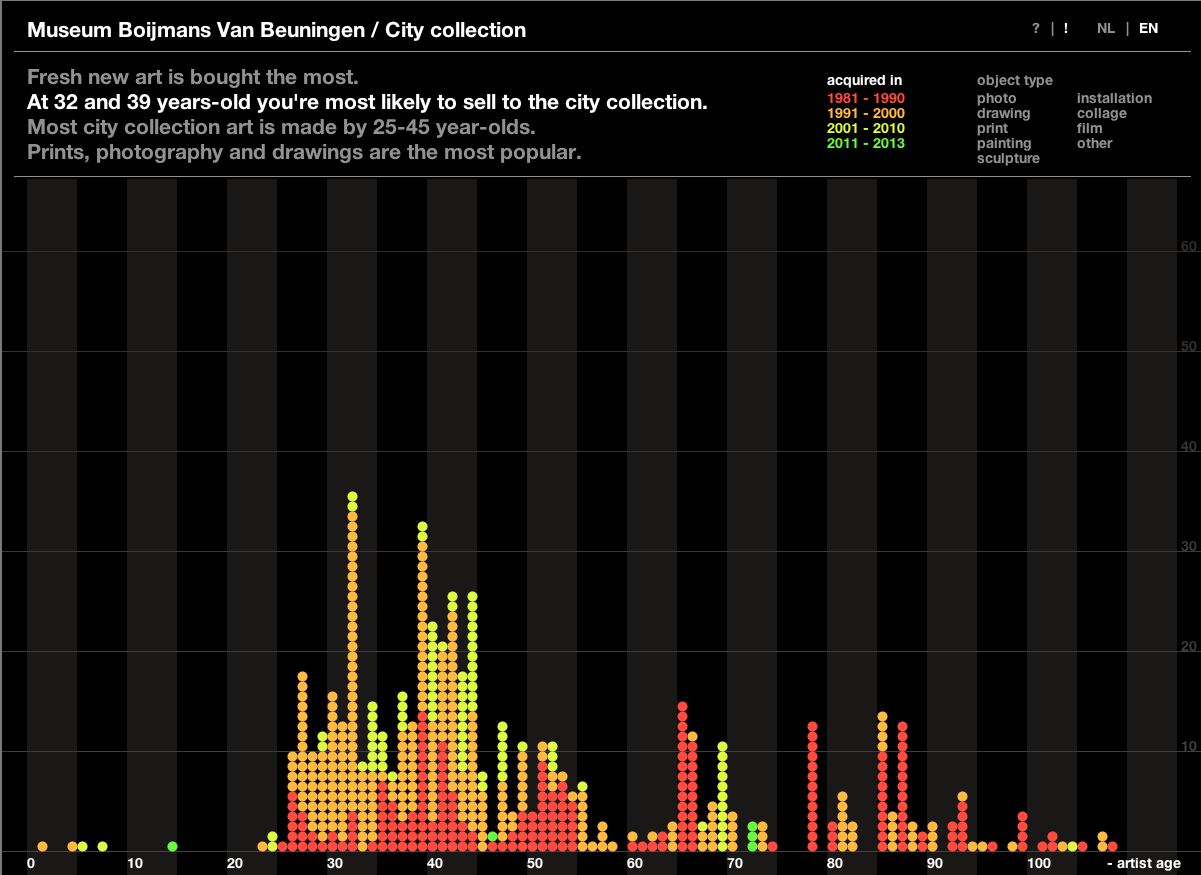Filter by acquisition period 1981 - 1990
1201x875 pixels.
click(x=866, y=98)
